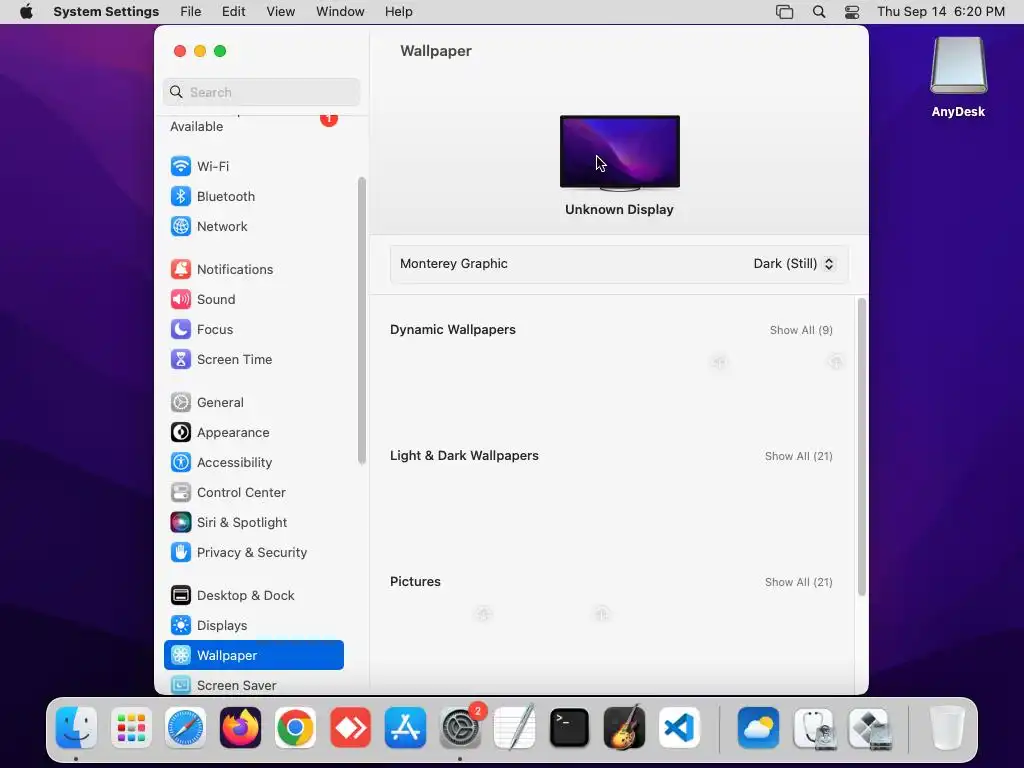Image resolution: width=1024 pixels, height=768 pixels.
Task: Launch Safari from the Dock
Action: (185, 727)
